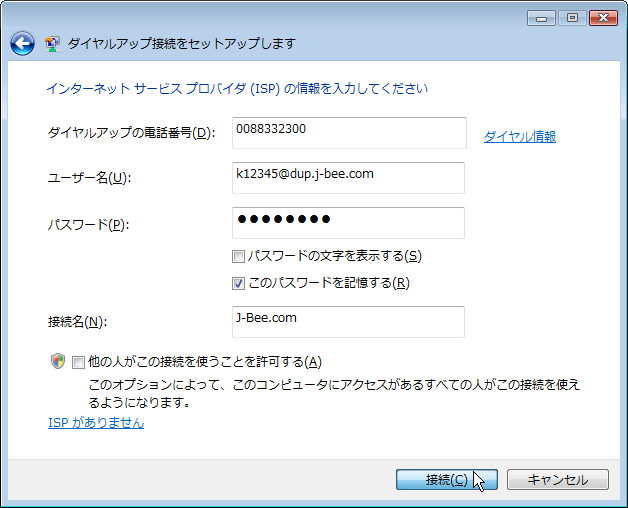The width and height of the screenshot is (628, 508).
Task: Minimize the setup wizard window
Action: tap(541, 18)
